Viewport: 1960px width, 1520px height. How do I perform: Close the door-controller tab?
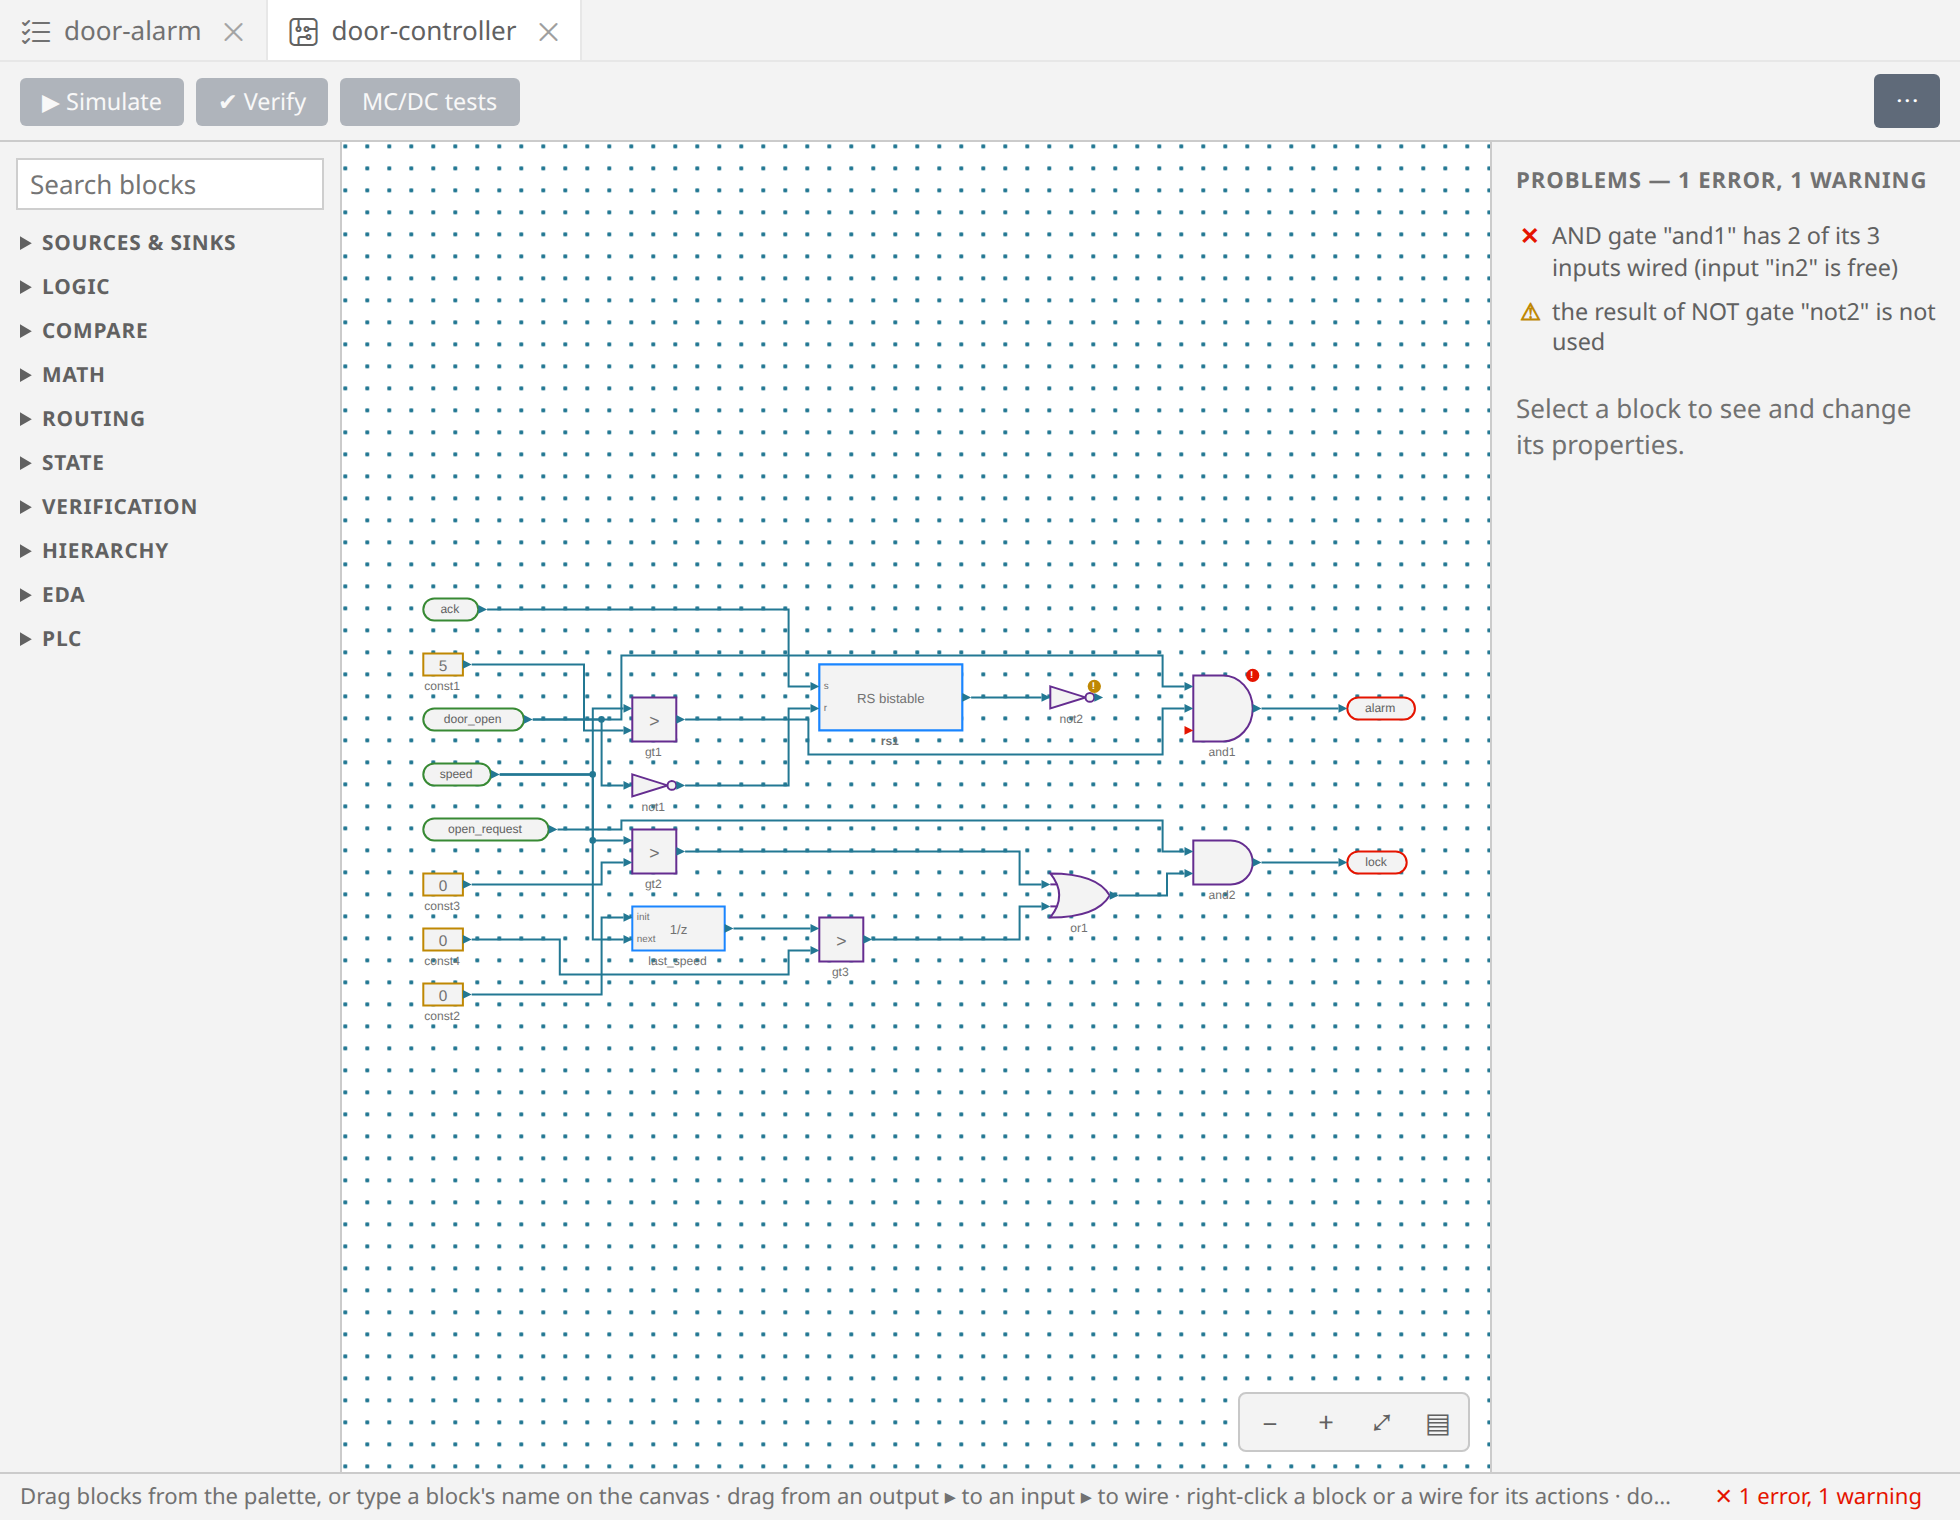[x=548, y=32]
